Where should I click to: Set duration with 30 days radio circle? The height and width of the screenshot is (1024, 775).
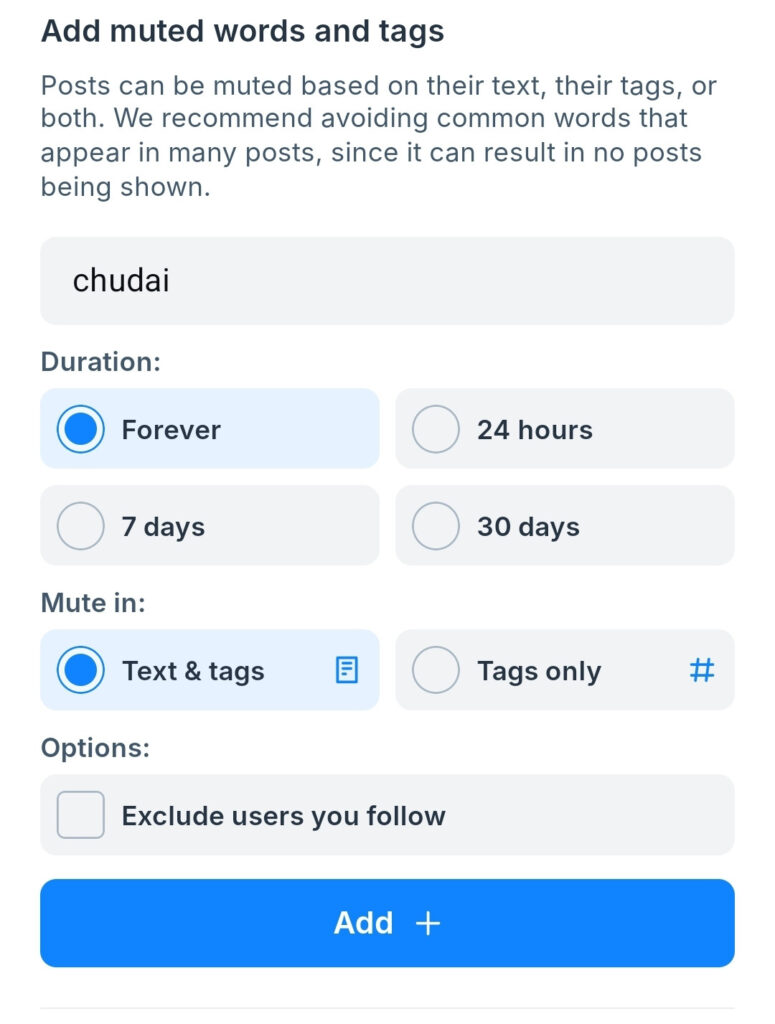point(436,526)
